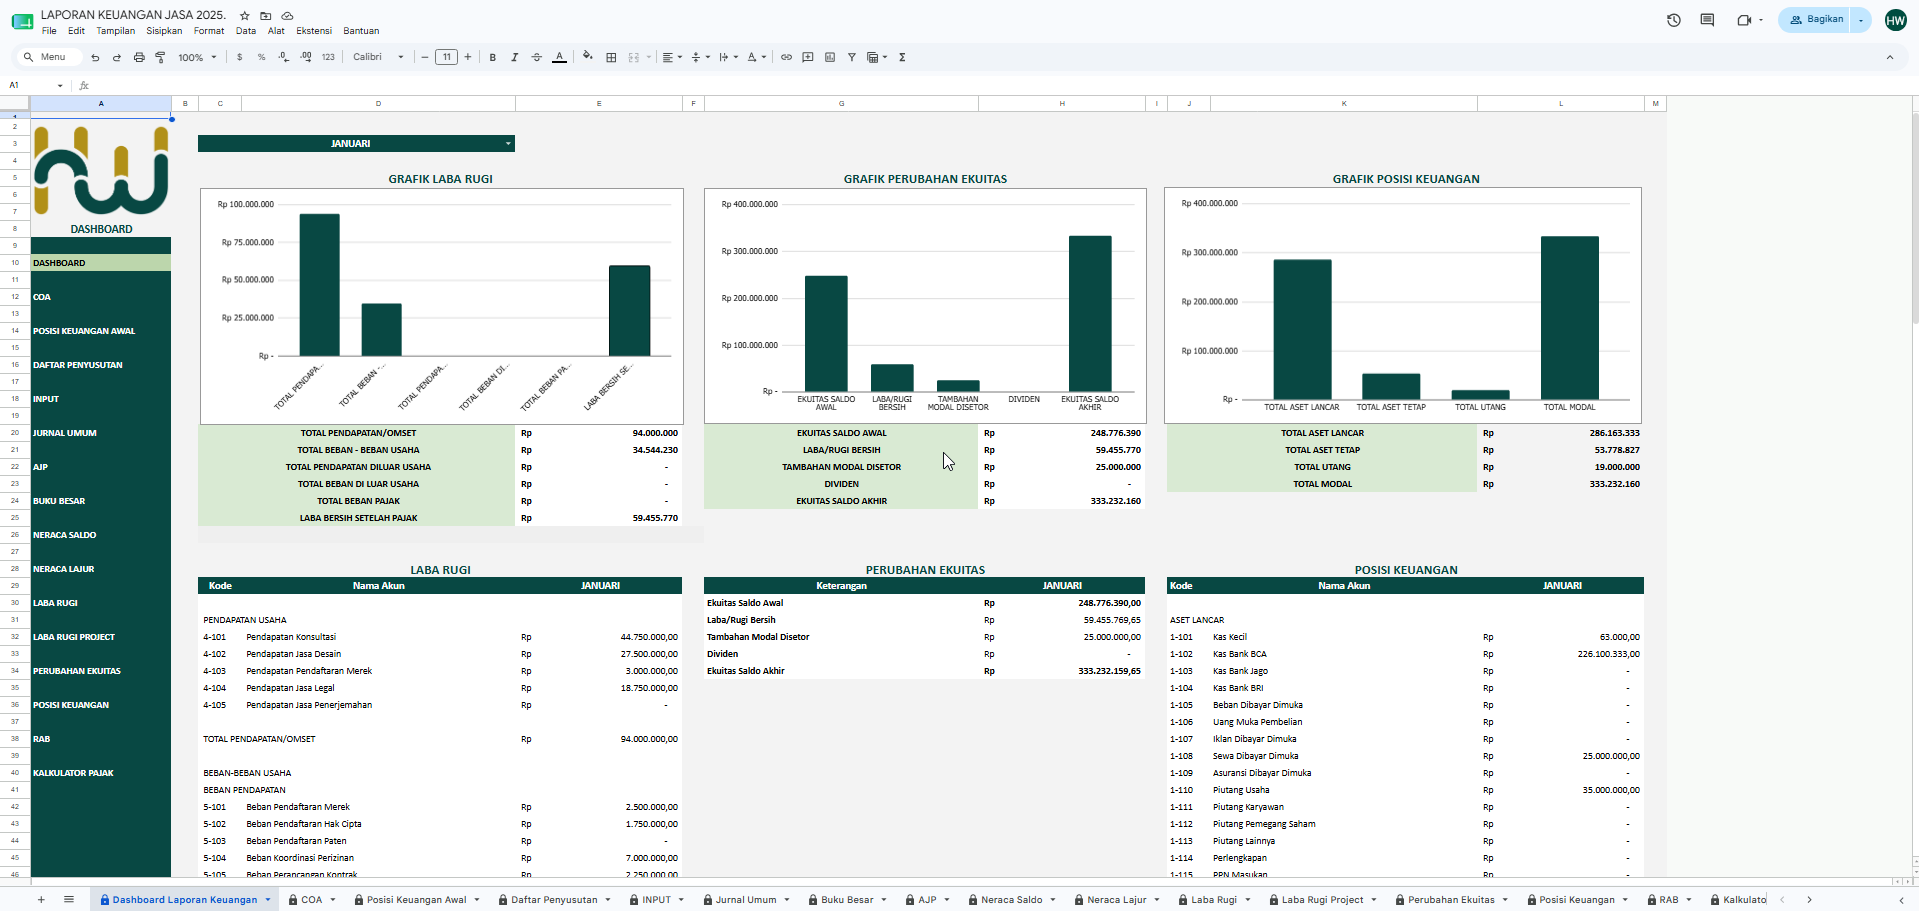Go to KALKULATOR PAJAK in the sidebar
Image resolution: width=1919 pixels, height=911 pixels.
coord(73,773)
